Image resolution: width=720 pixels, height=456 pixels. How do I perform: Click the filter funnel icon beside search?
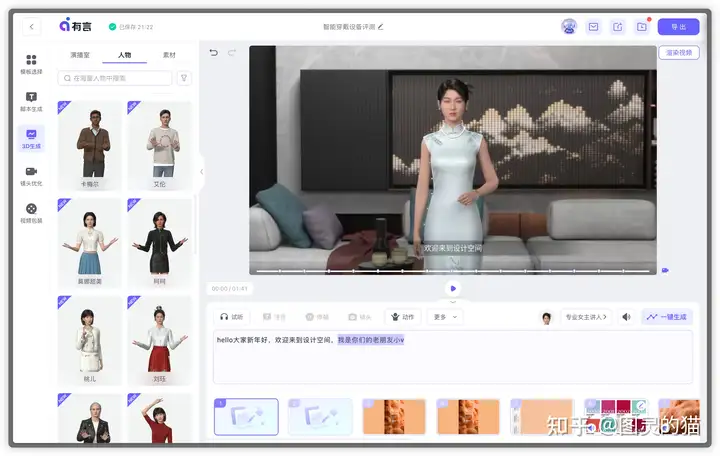coord(184,78)
